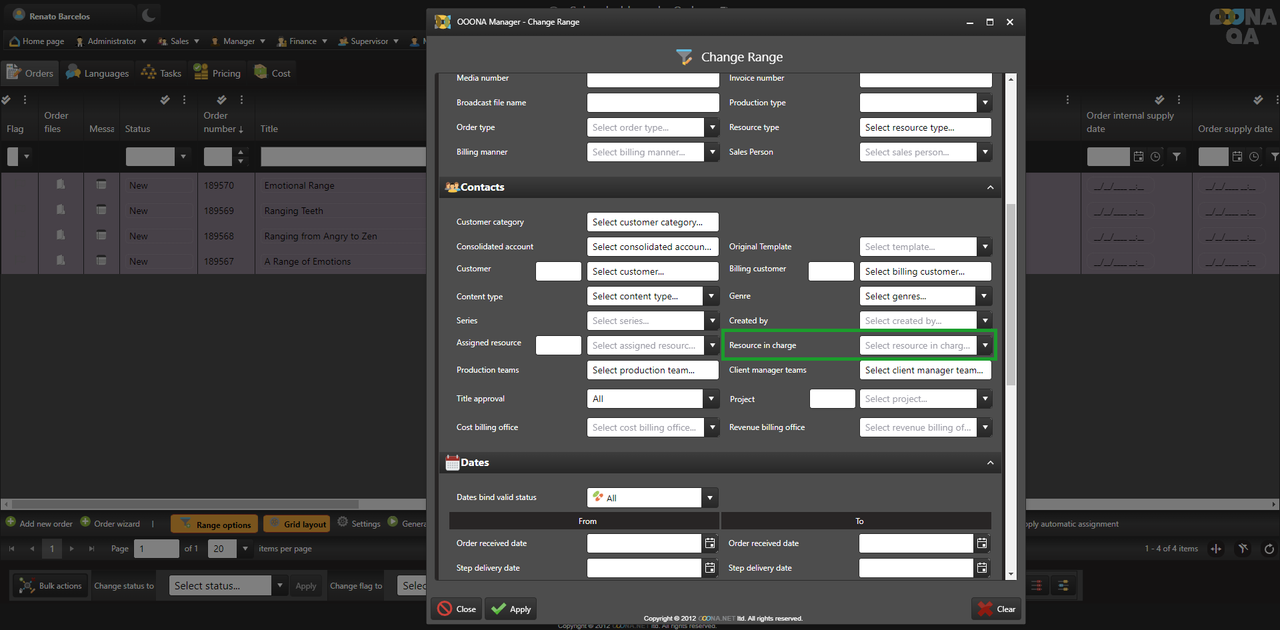
Task: Open the Finance menu
Action: click(296, 42)
